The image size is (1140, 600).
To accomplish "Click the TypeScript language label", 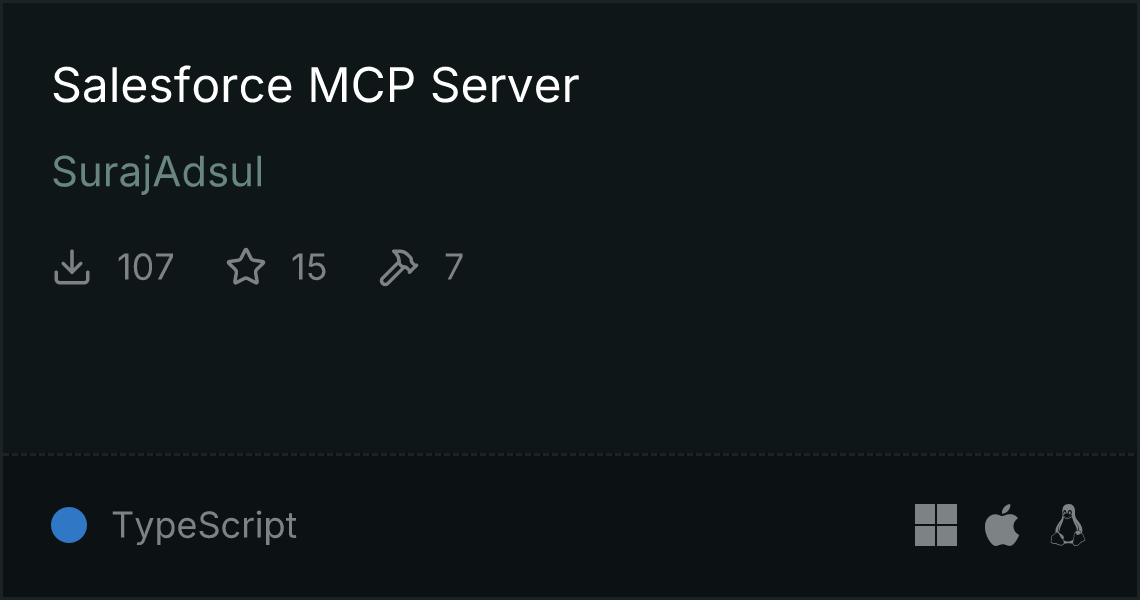I will [204, 526].
